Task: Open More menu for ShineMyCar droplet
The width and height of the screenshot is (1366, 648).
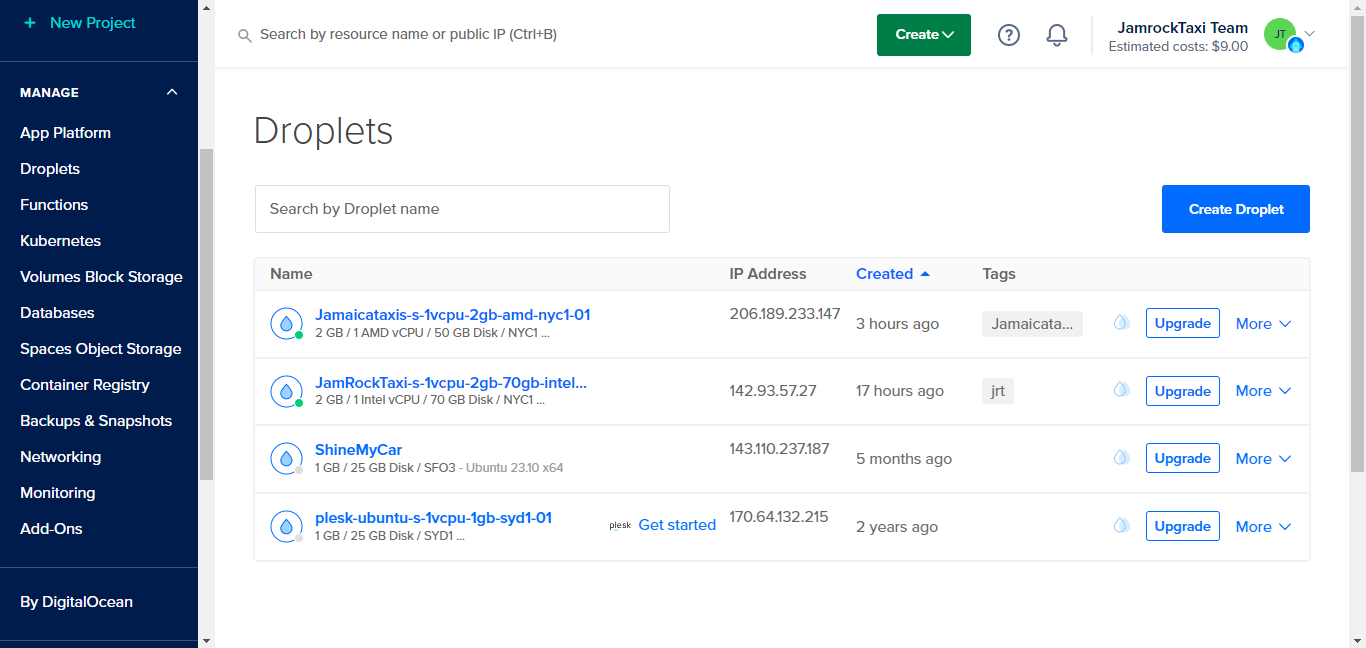Action: point(1264,459)
